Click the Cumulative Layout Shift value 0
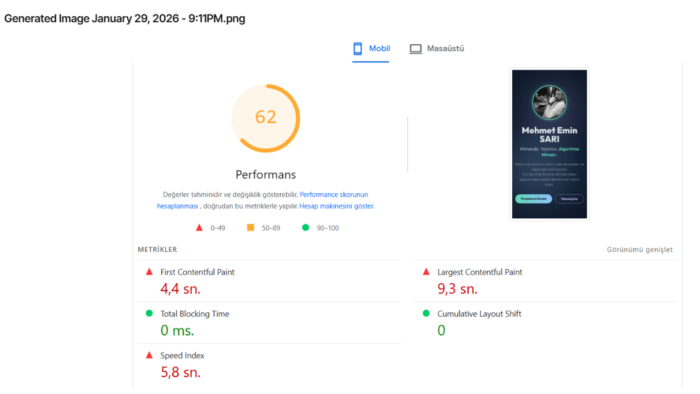700x394 pixels. tap(441, 330)
